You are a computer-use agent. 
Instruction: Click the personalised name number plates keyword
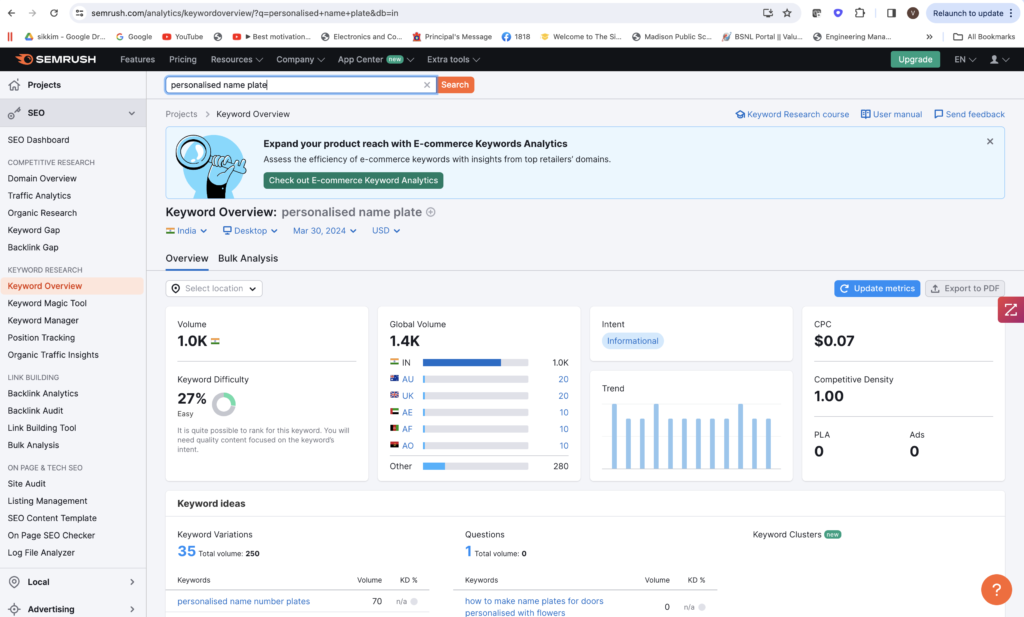[244, 601]
